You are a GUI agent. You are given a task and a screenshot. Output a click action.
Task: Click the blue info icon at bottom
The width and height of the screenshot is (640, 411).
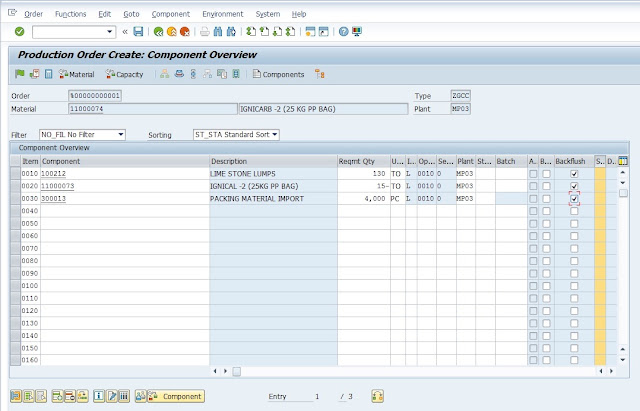[99, 396]
